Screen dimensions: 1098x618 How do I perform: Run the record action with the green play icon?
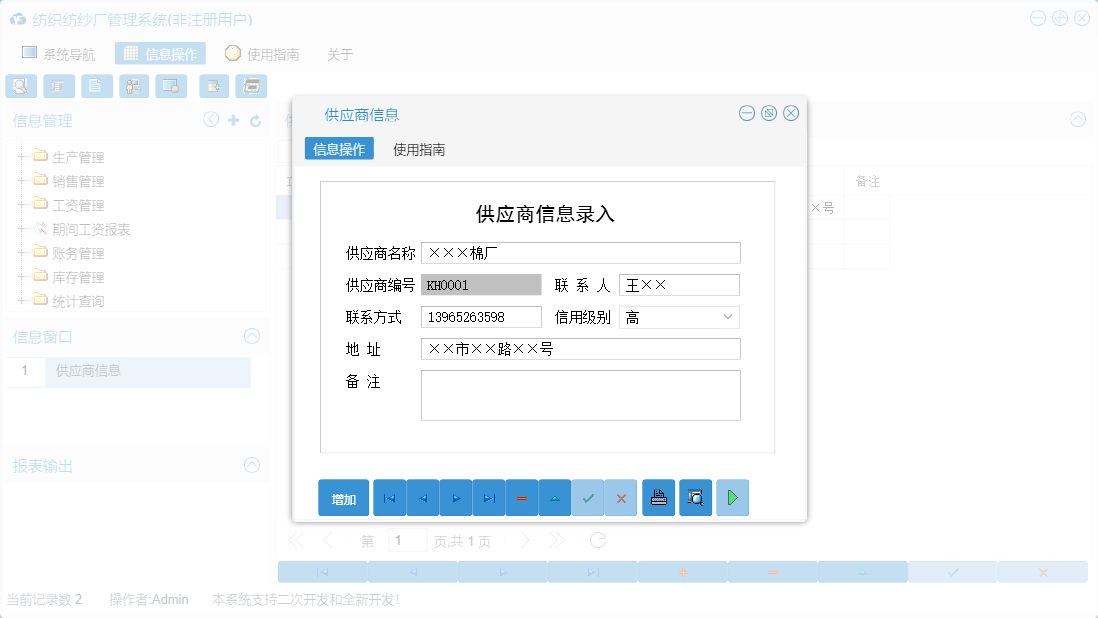point(732,497)
